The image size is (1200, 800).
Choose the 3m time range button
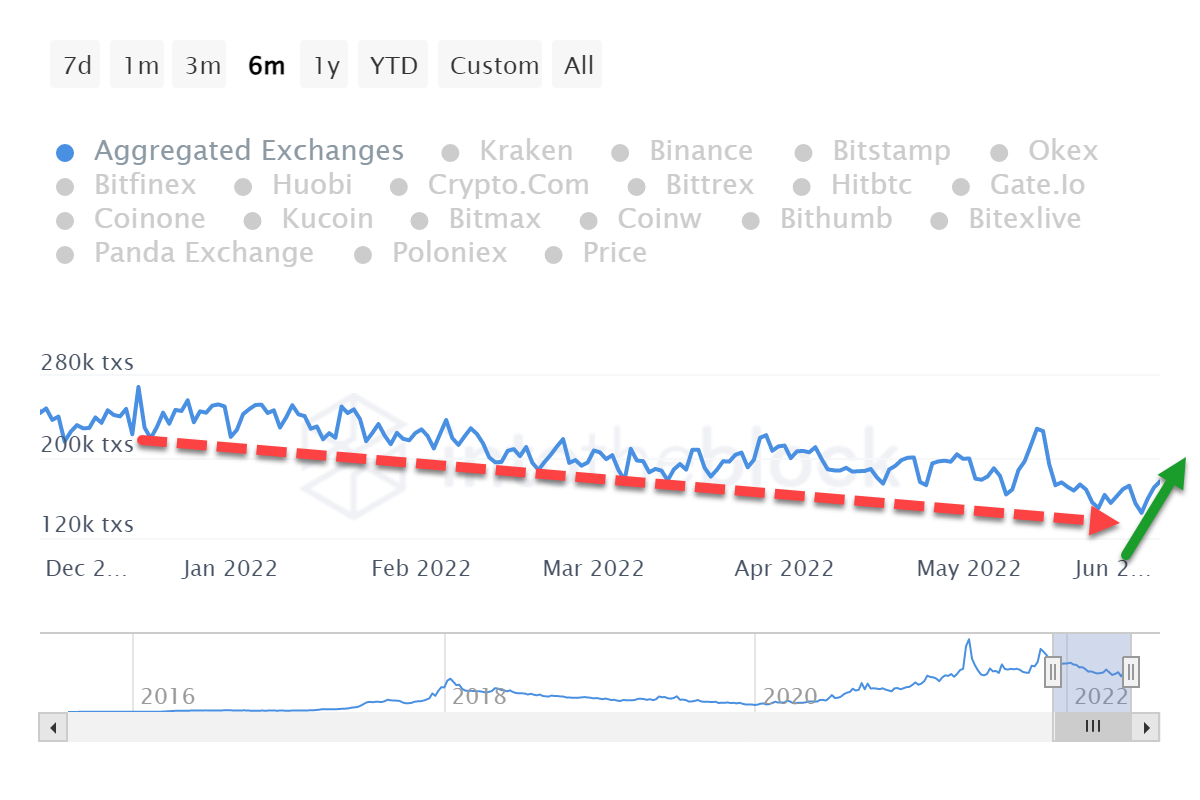(x=202, y=66)
